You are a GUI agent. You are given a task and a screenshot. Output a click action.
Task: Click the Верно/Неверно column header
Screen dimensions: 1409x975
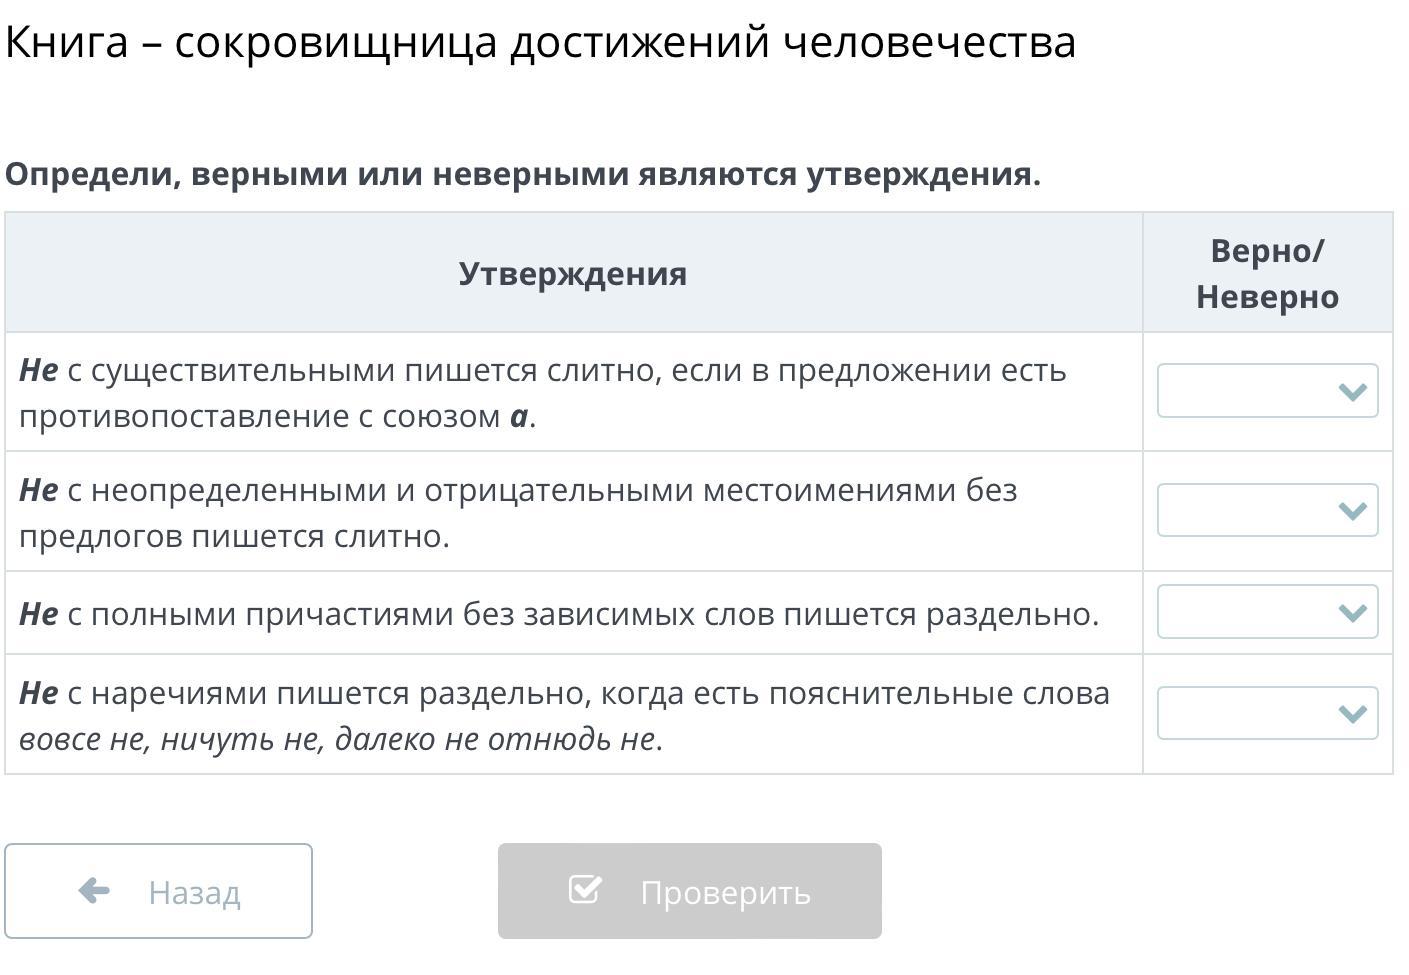click(x=1267, y=273)
